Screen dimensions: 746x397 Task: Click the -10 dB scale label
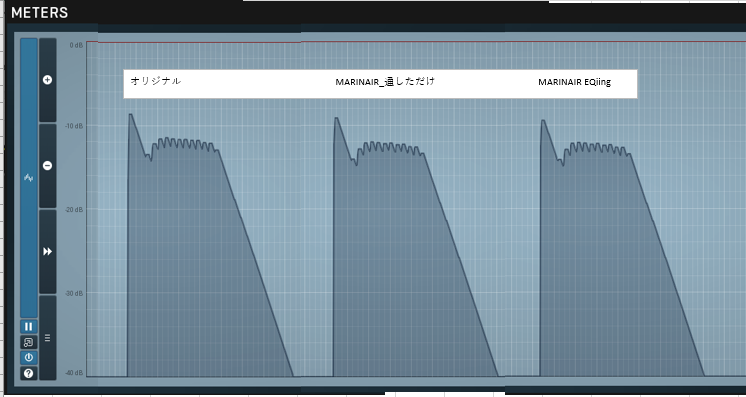coord(75,126)
